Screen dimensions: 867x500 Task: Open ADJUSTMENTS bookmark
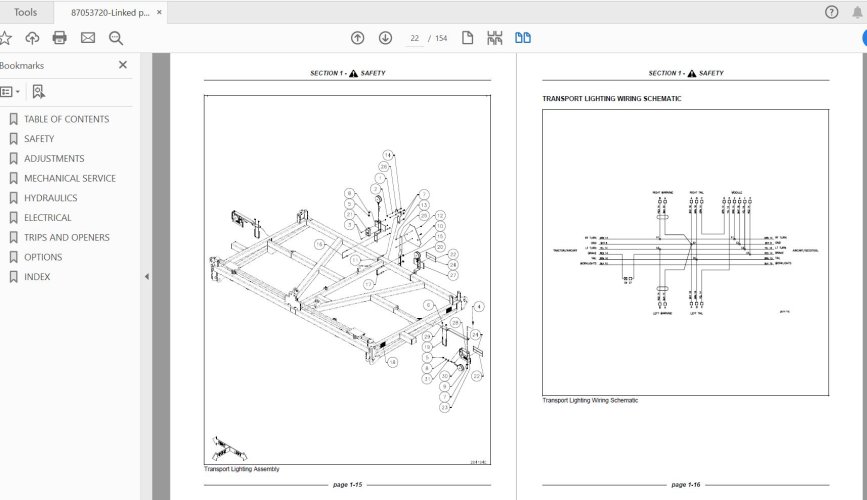(x=54, y=159)
